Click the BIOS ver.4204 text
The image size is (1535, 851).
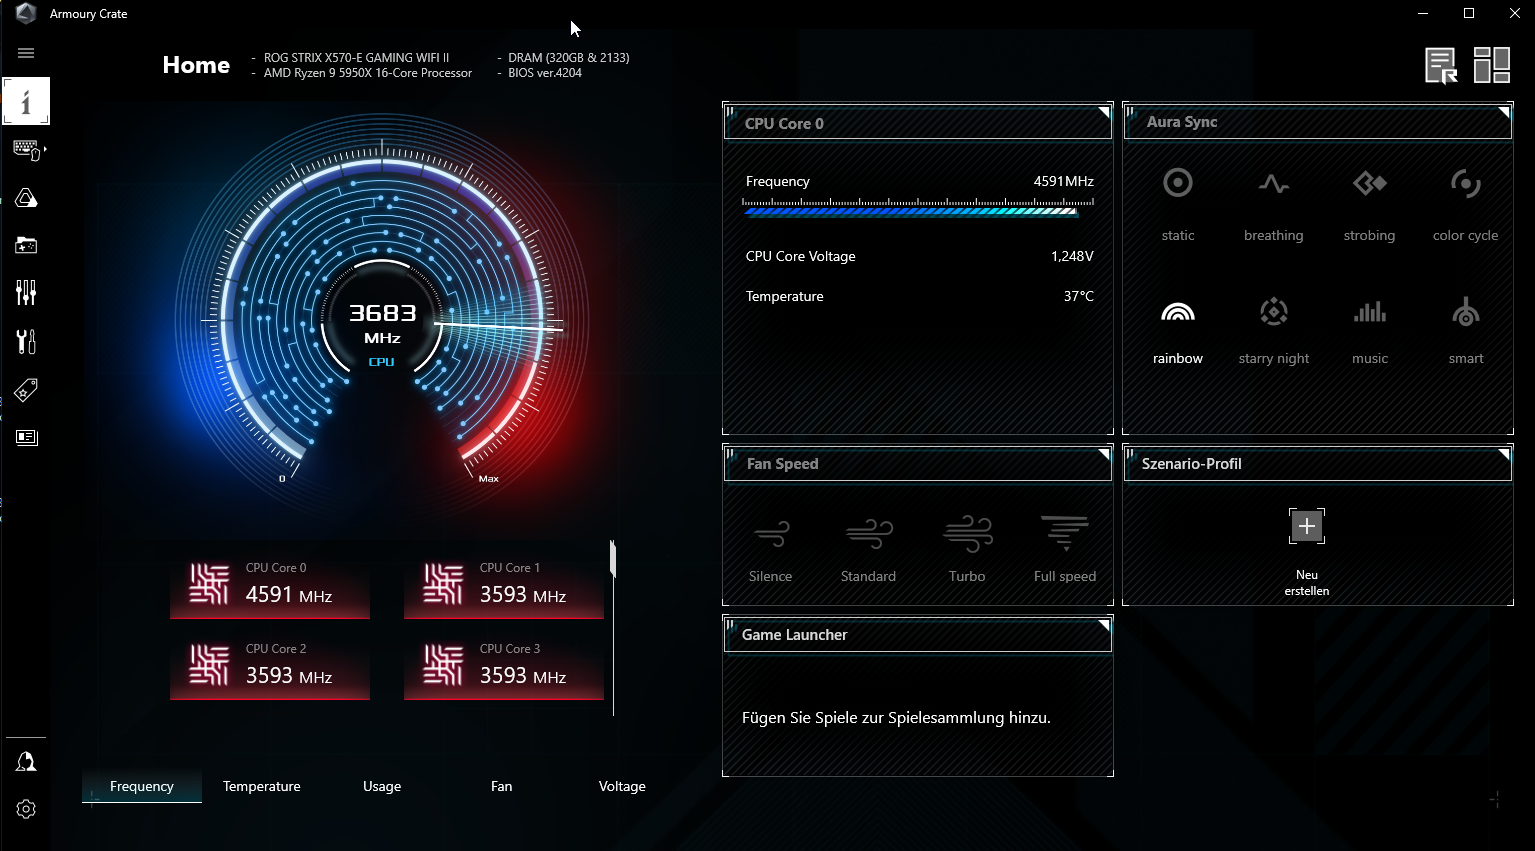(545, 73)
